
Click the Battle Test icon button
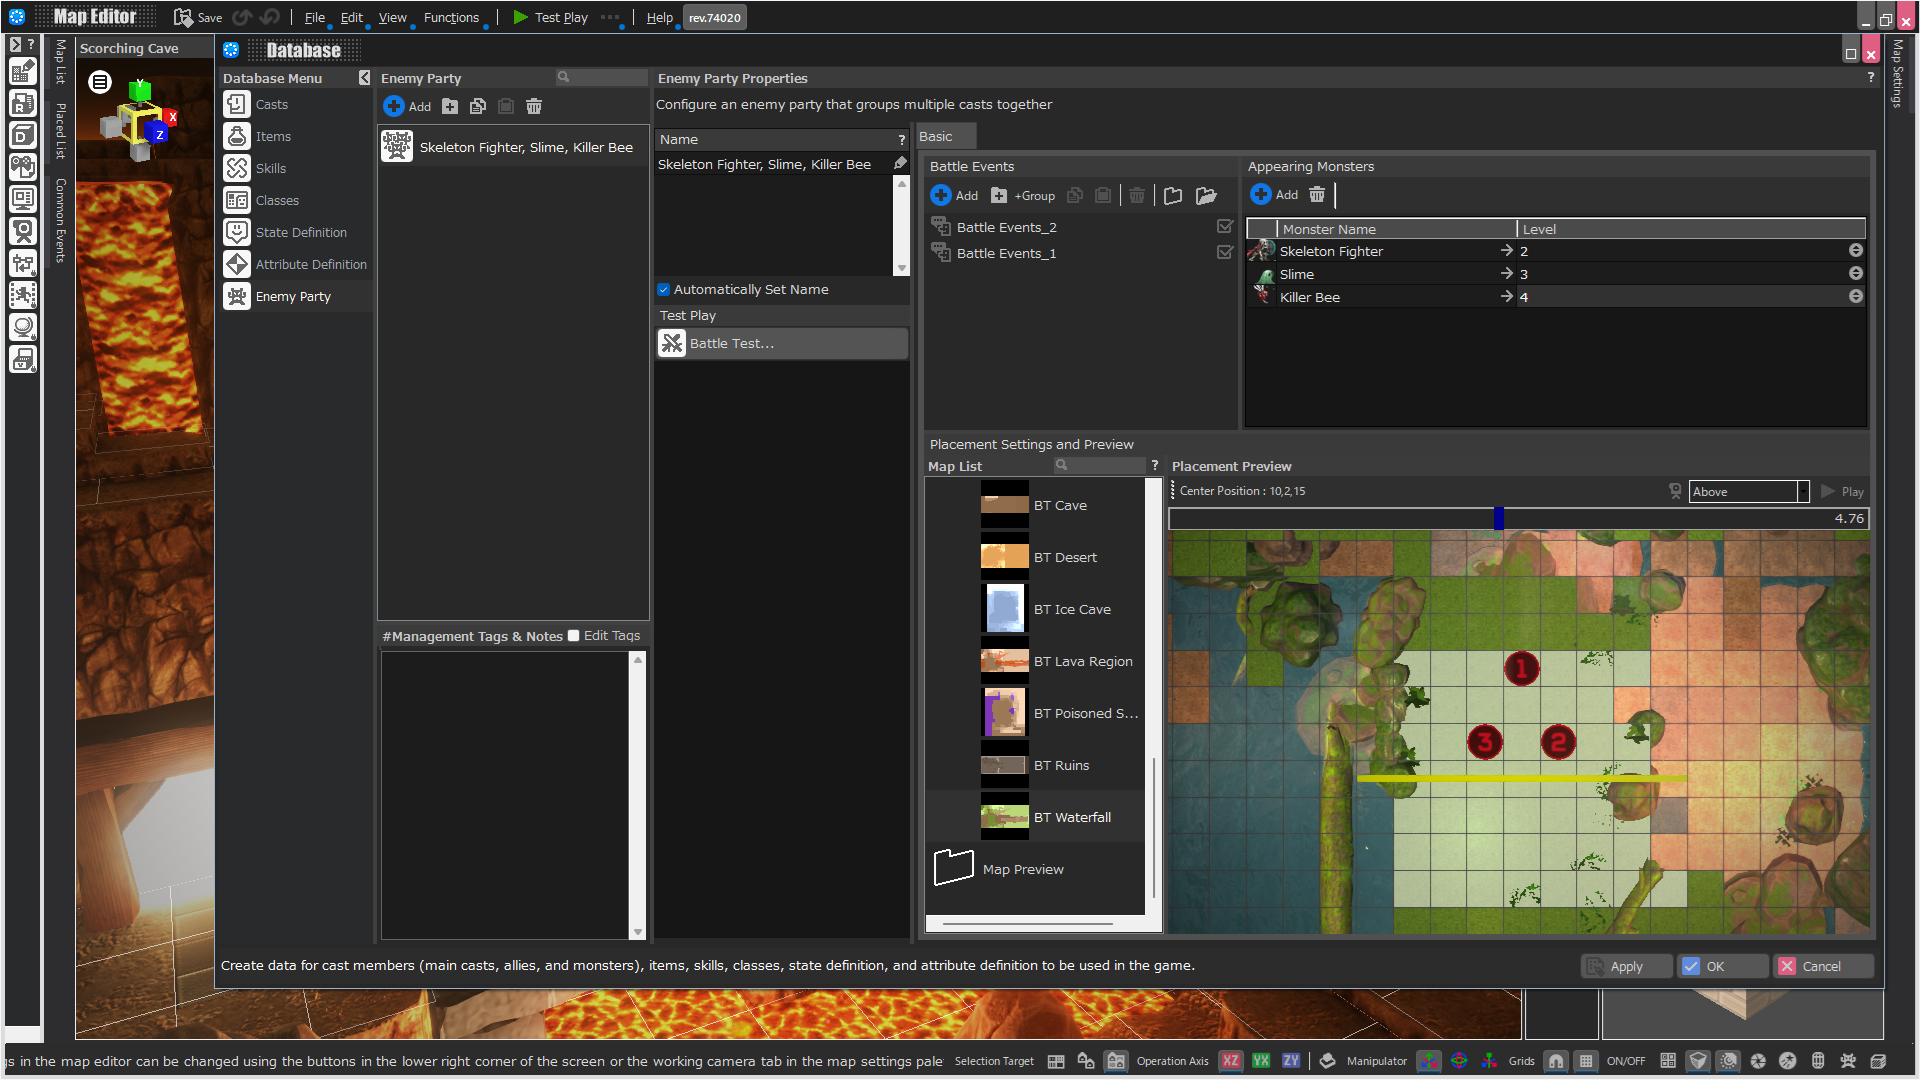click(672, 343)
